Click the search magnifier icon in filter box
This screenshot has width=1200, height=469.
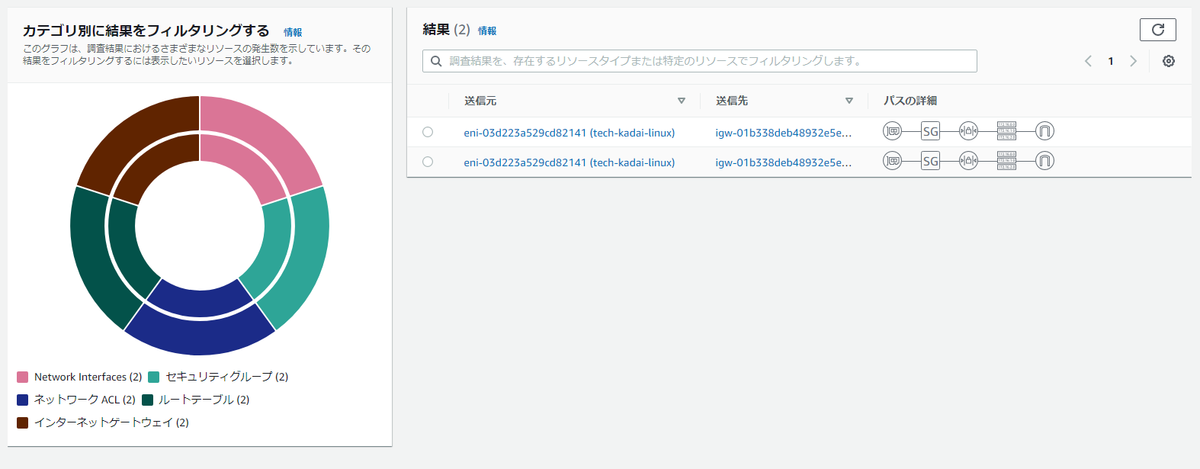(x=436, y=61)
